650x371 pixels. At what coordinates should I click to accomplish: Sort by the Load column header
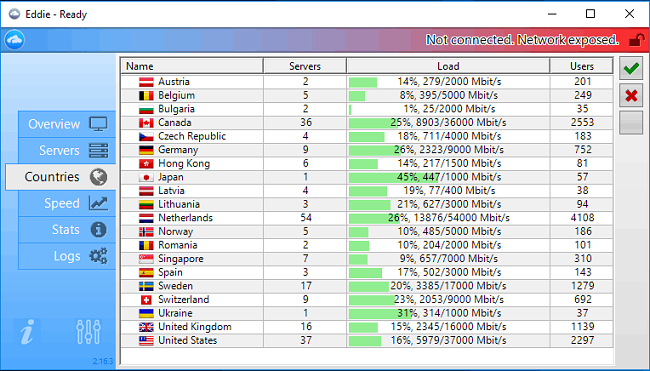[448, 66]
